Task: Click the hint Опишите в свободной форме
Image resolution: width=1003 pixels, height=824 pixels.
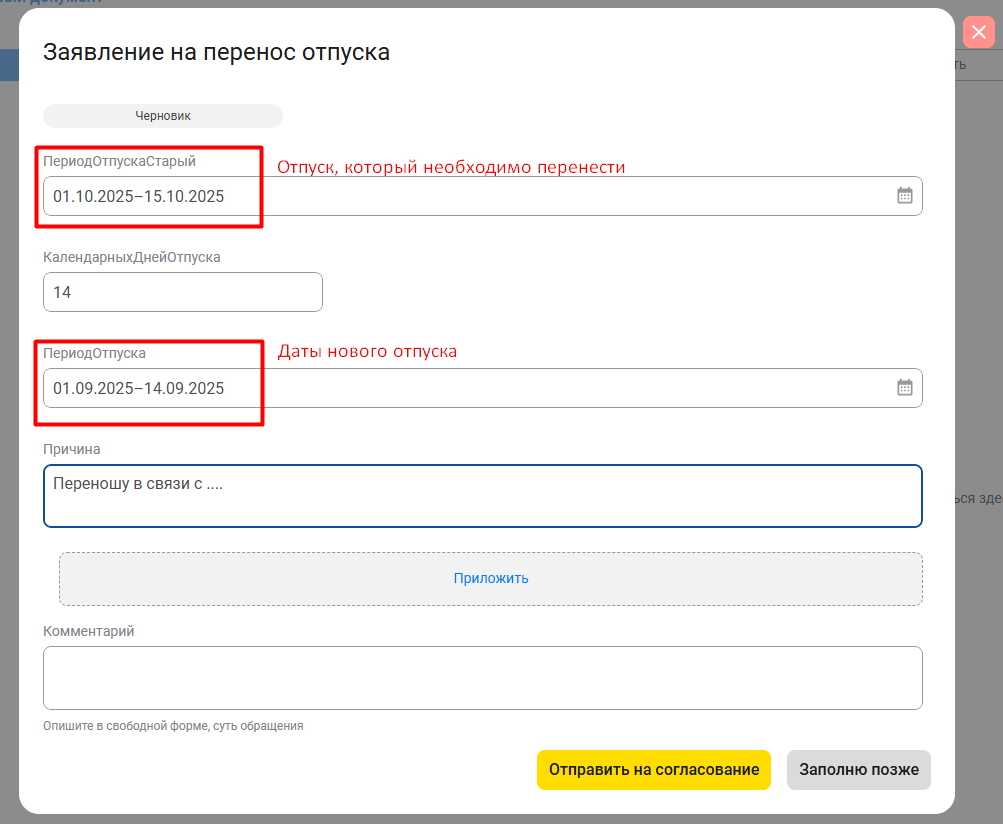Action: 173,726
